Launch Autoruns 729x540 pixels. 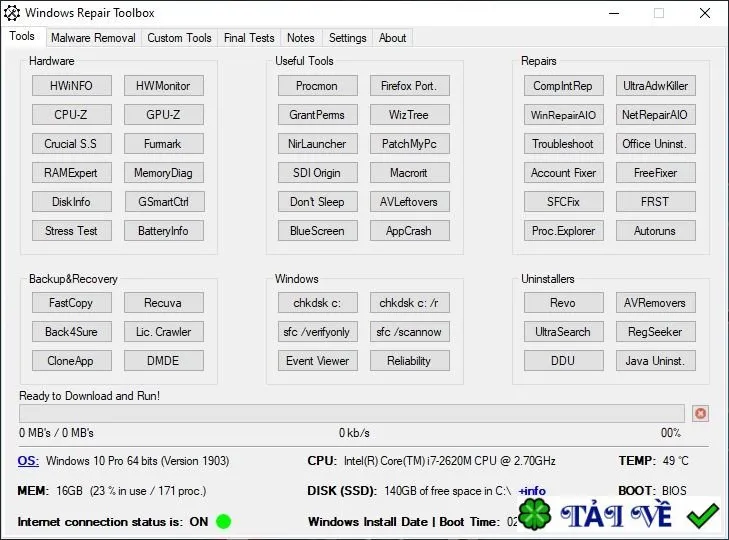click(x=656, y=231)
